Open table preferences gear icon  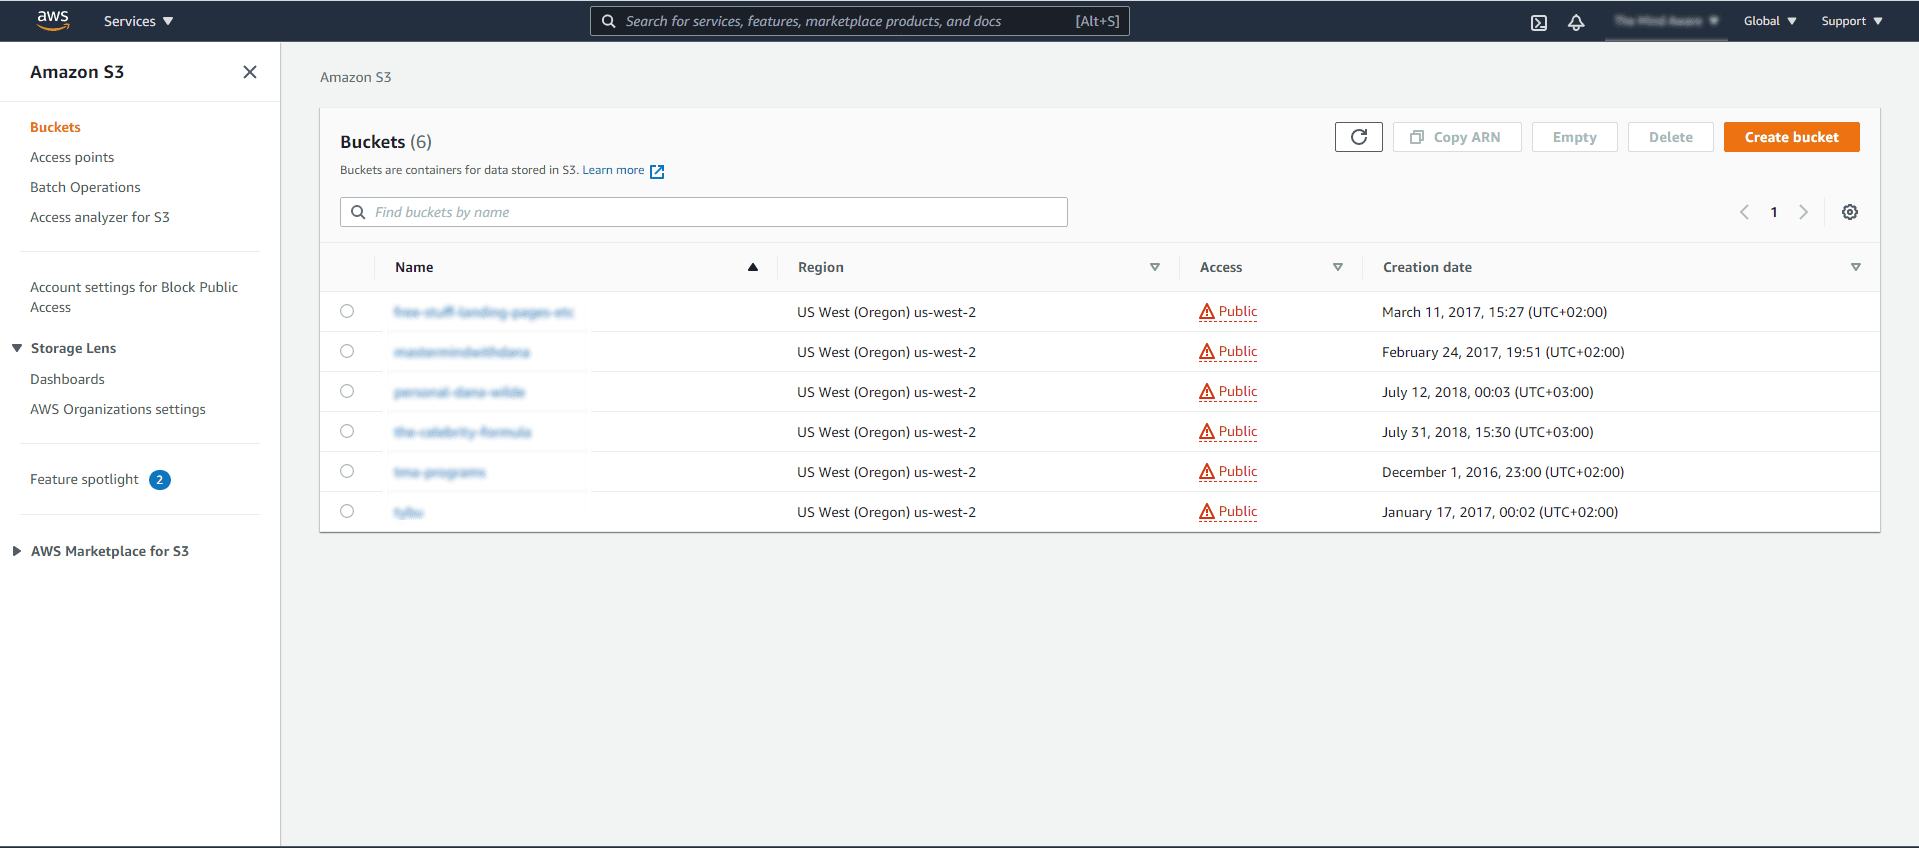pyautogui.click(x=1850, y=212)
